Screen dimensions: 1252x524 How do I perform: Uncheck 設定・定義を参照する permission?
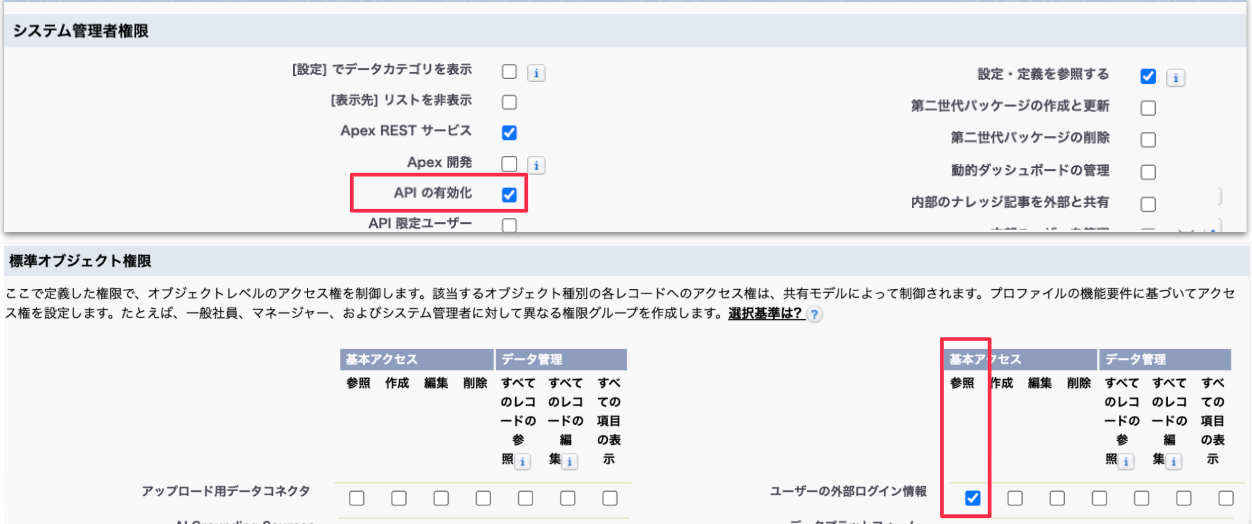(1148, 76)
